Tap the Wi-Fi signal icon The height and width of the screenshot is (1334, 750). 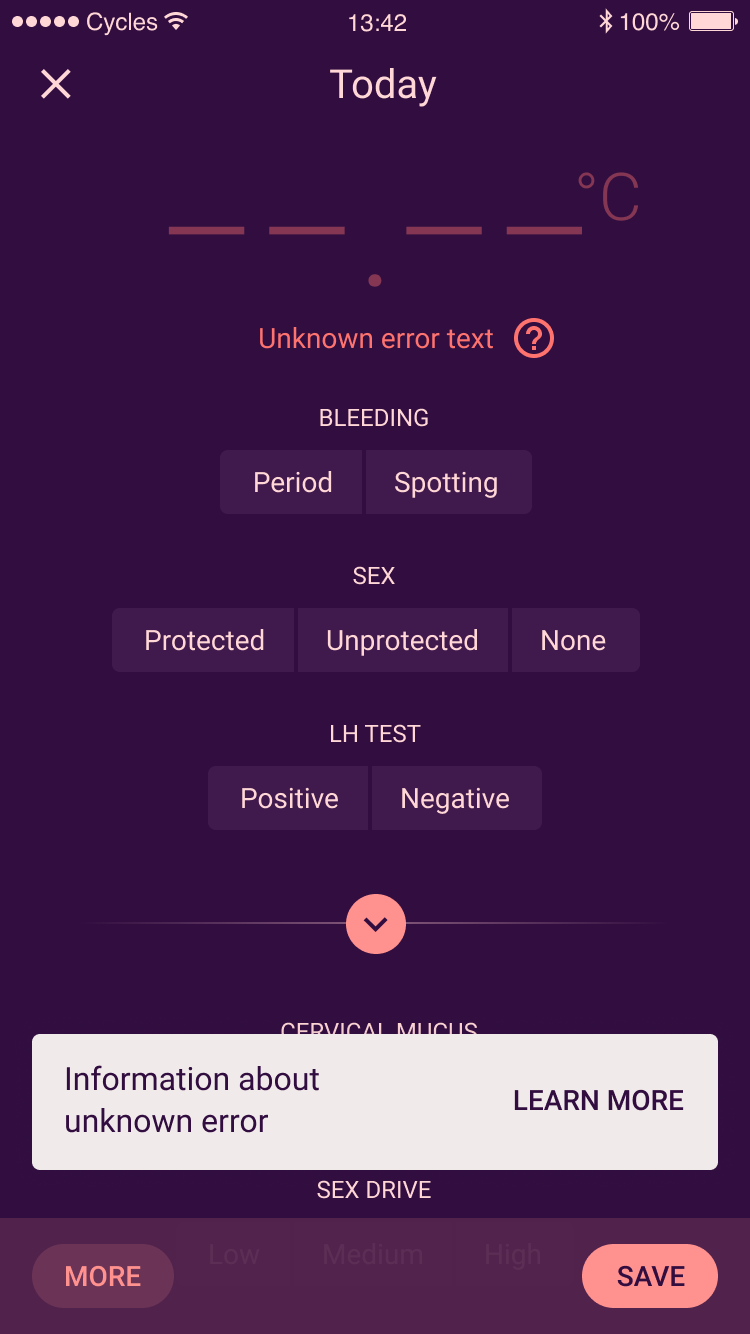(176, 21)
